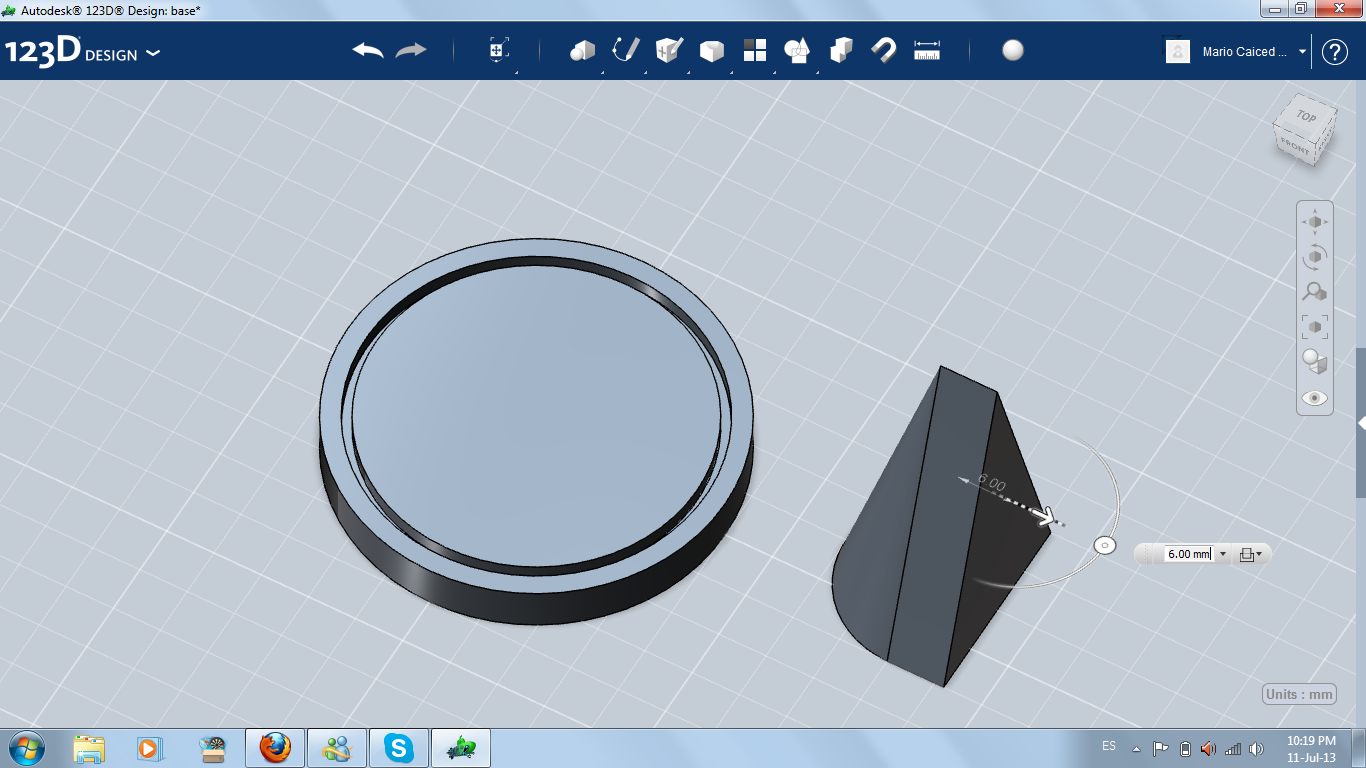
Task: Select the Measure ruler tool
Action: click(x=927, y=51)
